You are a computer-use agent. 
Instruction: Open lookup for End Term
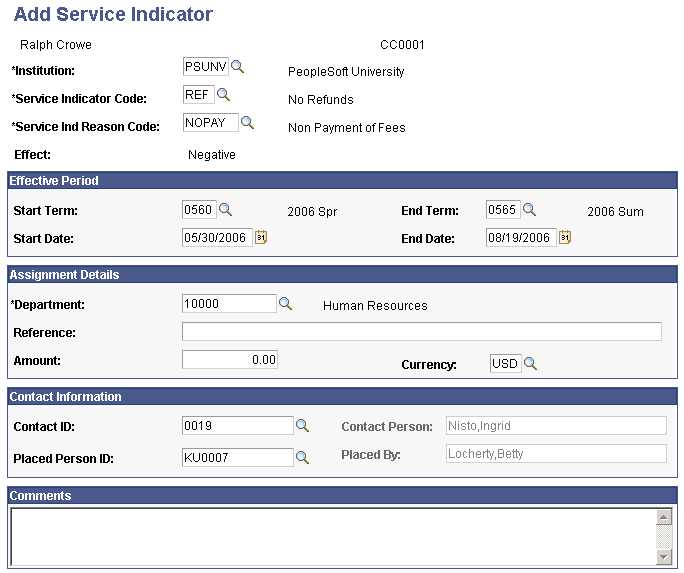click(529, 210)
